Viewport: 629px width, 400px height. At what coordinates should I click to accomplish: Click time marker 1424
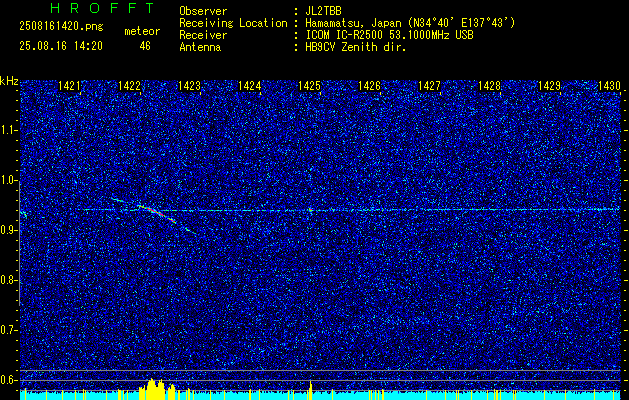(249, 85)
